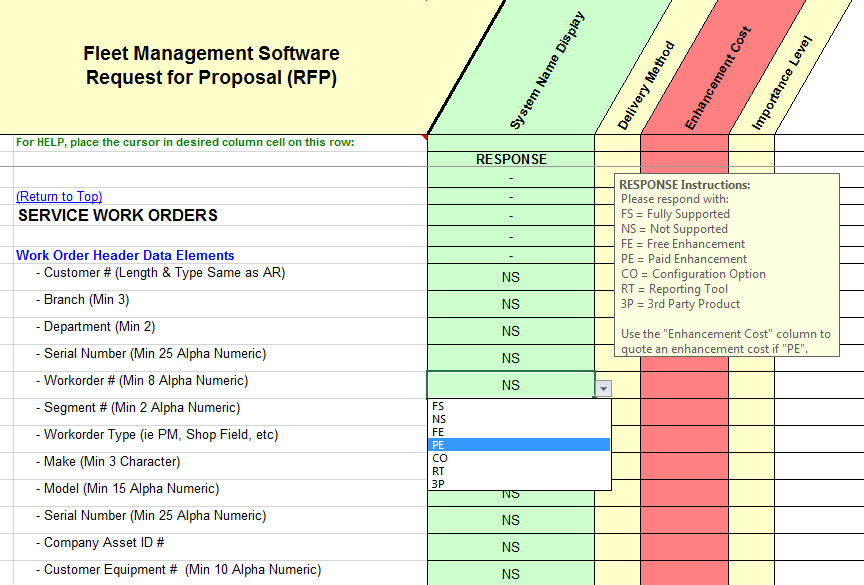Select the Department (Min 2) label

[95, 327]
